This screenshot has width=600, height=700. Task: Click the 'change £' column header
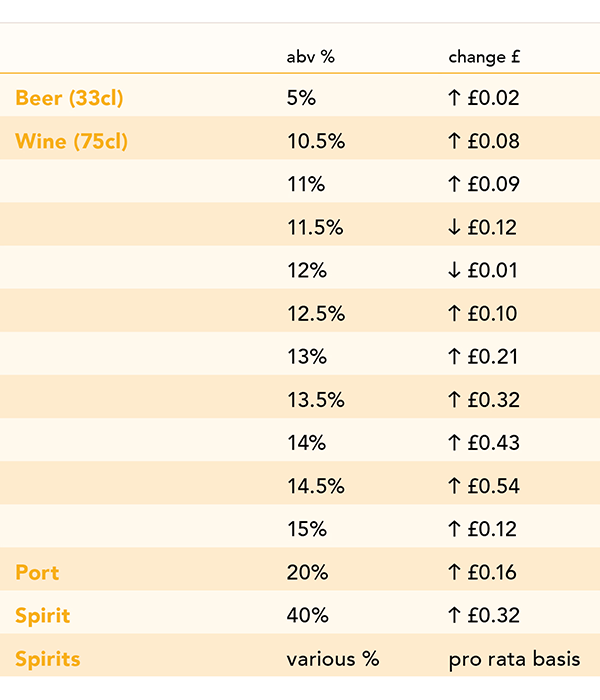click(484, 57)
